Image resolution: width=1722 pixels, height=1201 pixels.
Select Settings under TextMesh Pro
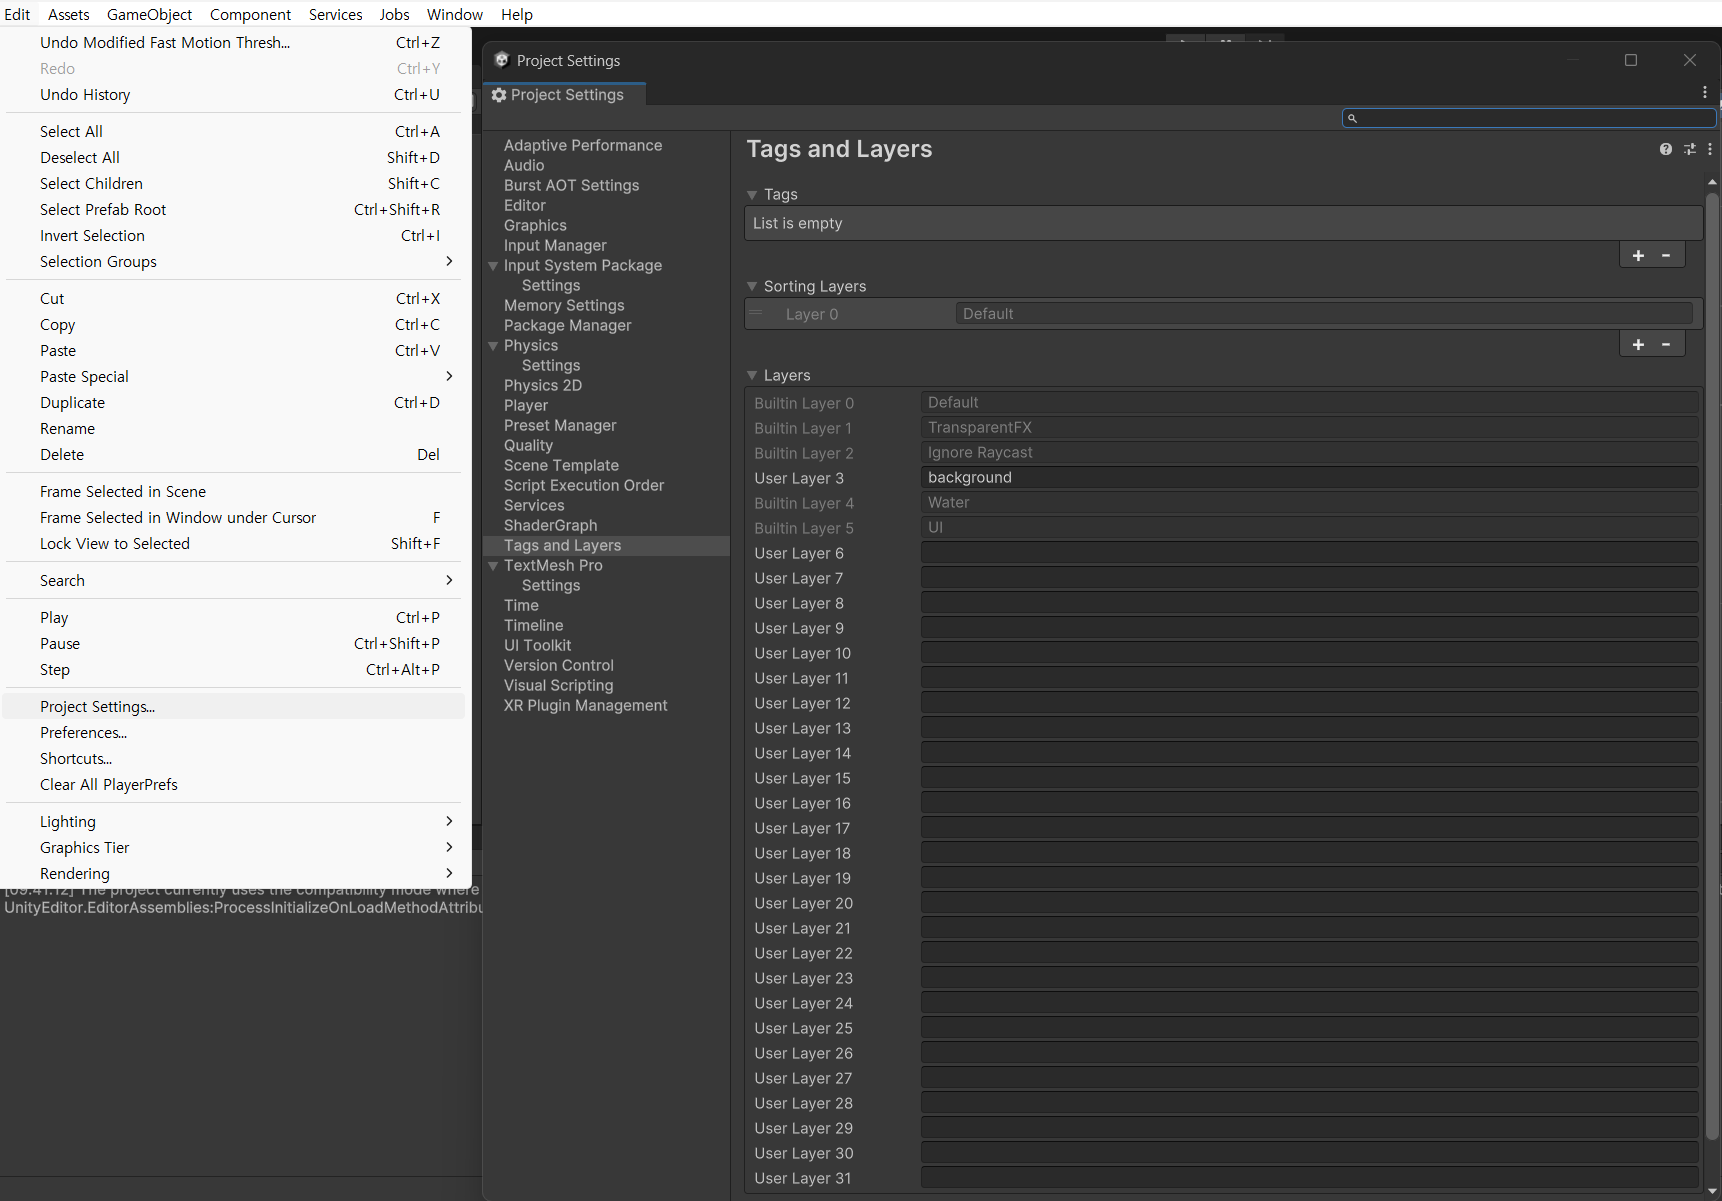click(551, 586)
